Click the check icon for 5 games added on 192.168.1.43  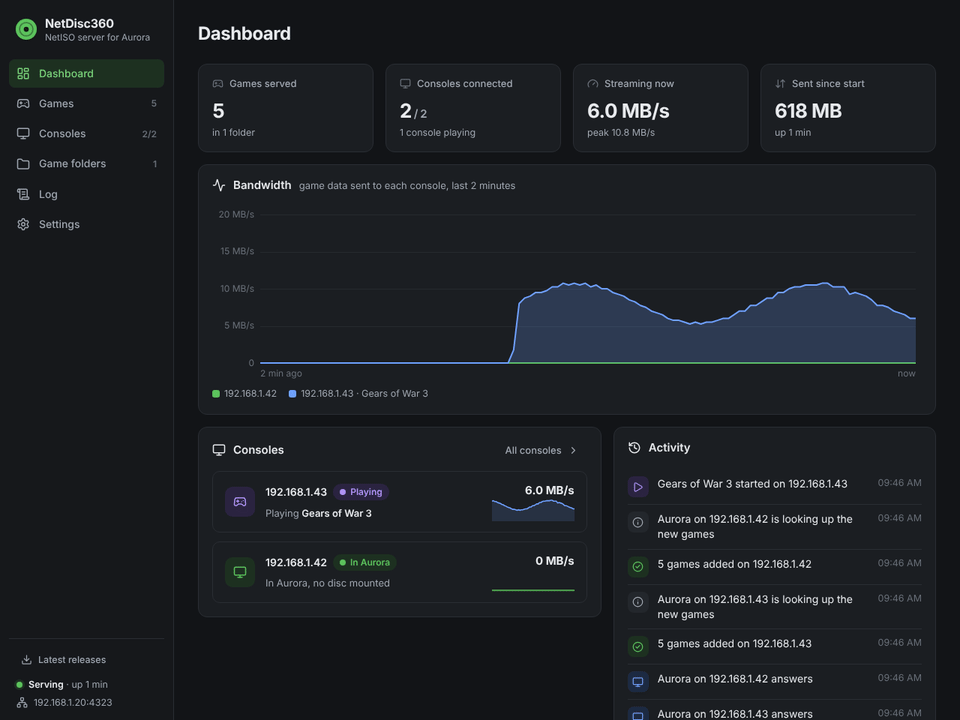click(638, 646)
